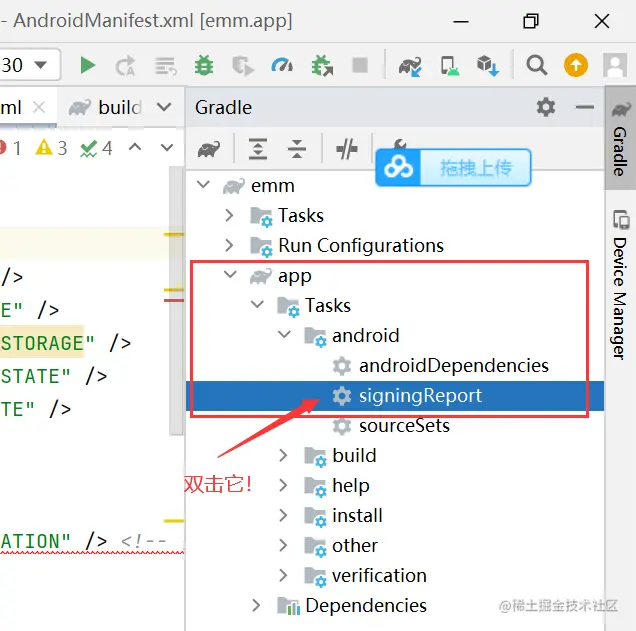
Task: Run the app with the green play button
Action: tap(88, 65)
